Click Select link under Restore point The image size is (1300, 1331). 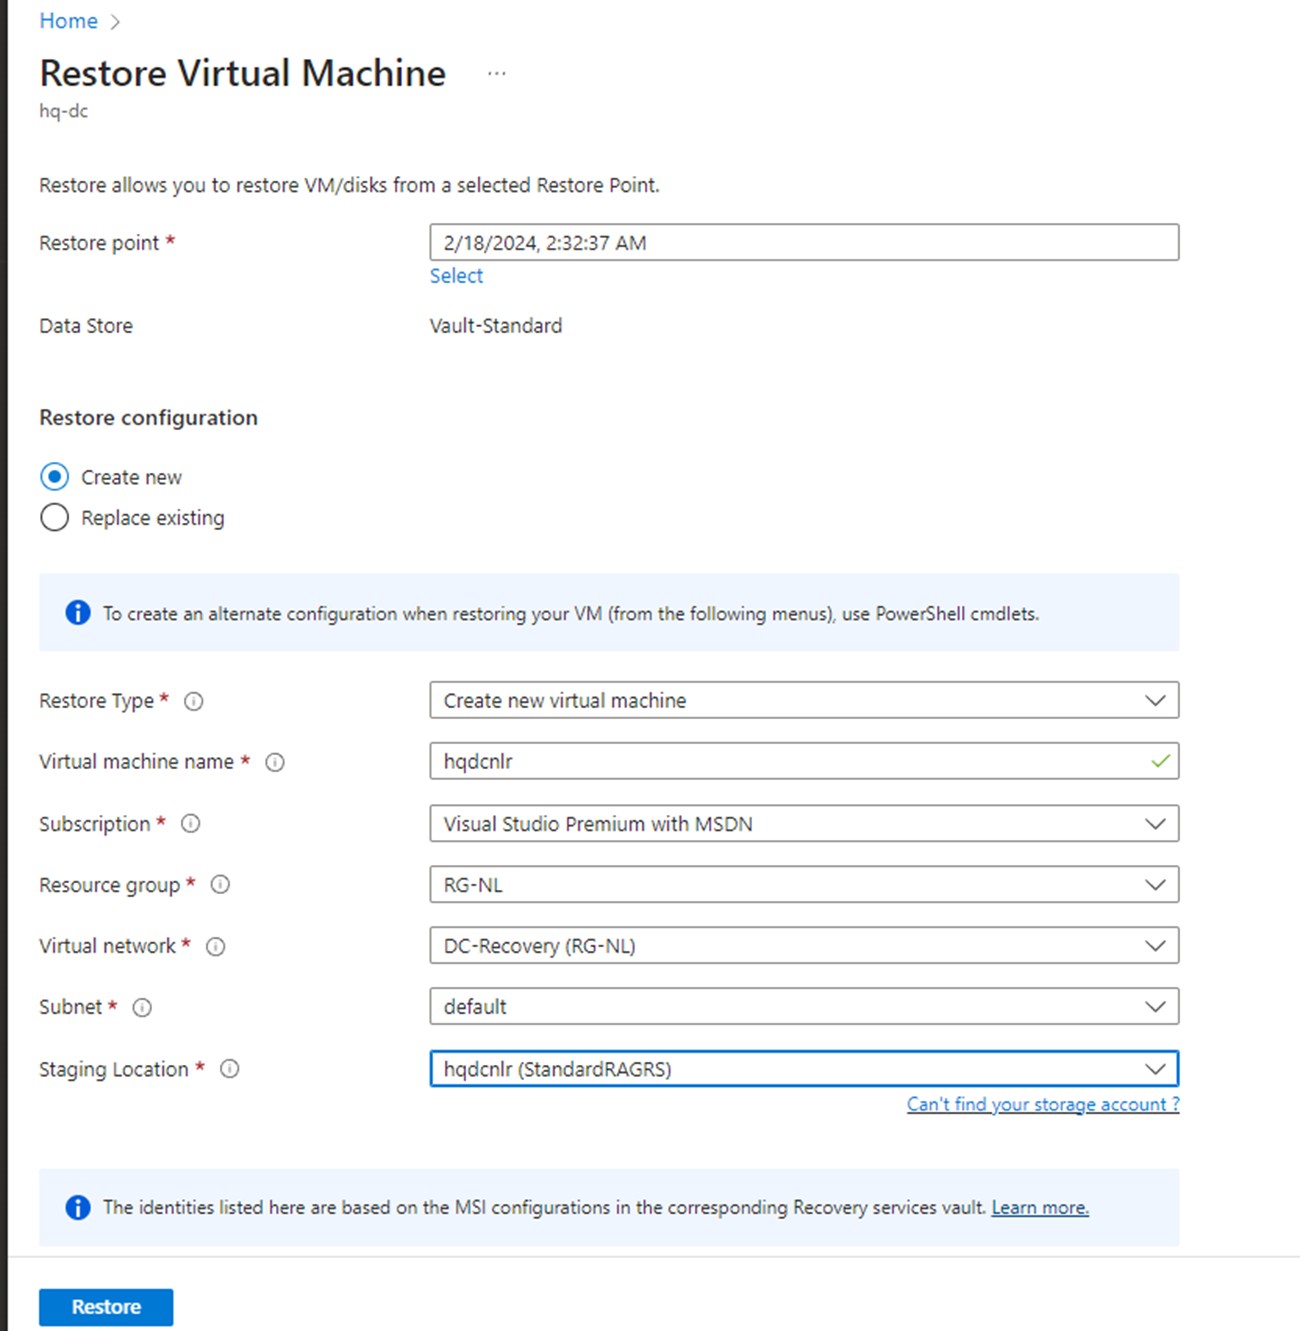[x=456, y=276]
